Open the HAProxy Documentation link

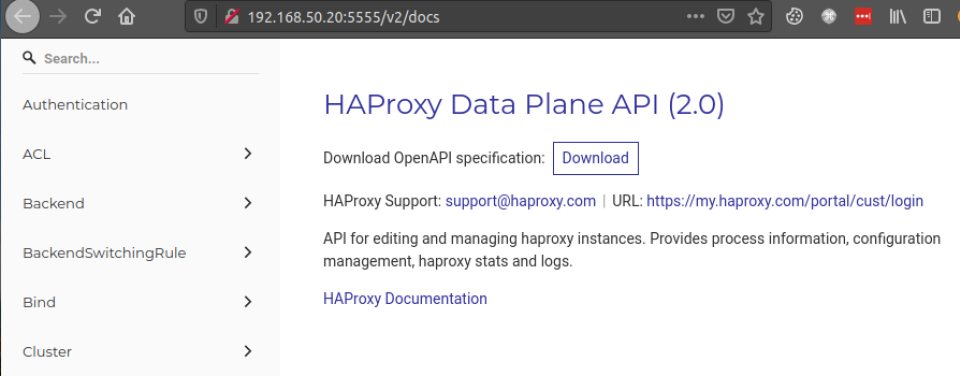405,299
